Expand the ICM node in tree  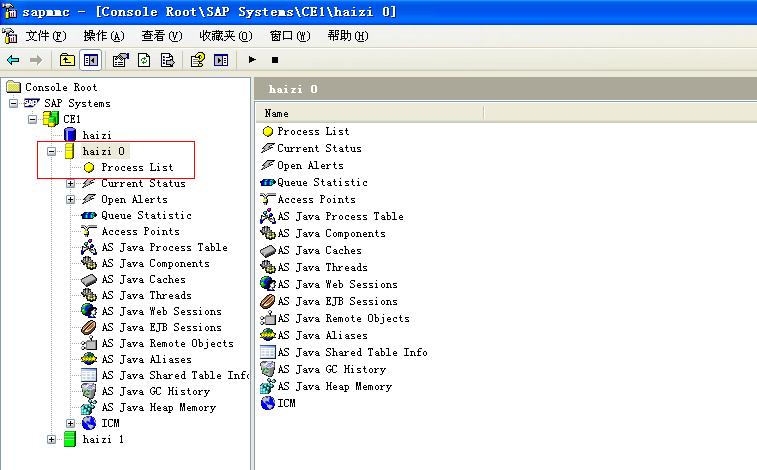(71, 423)
